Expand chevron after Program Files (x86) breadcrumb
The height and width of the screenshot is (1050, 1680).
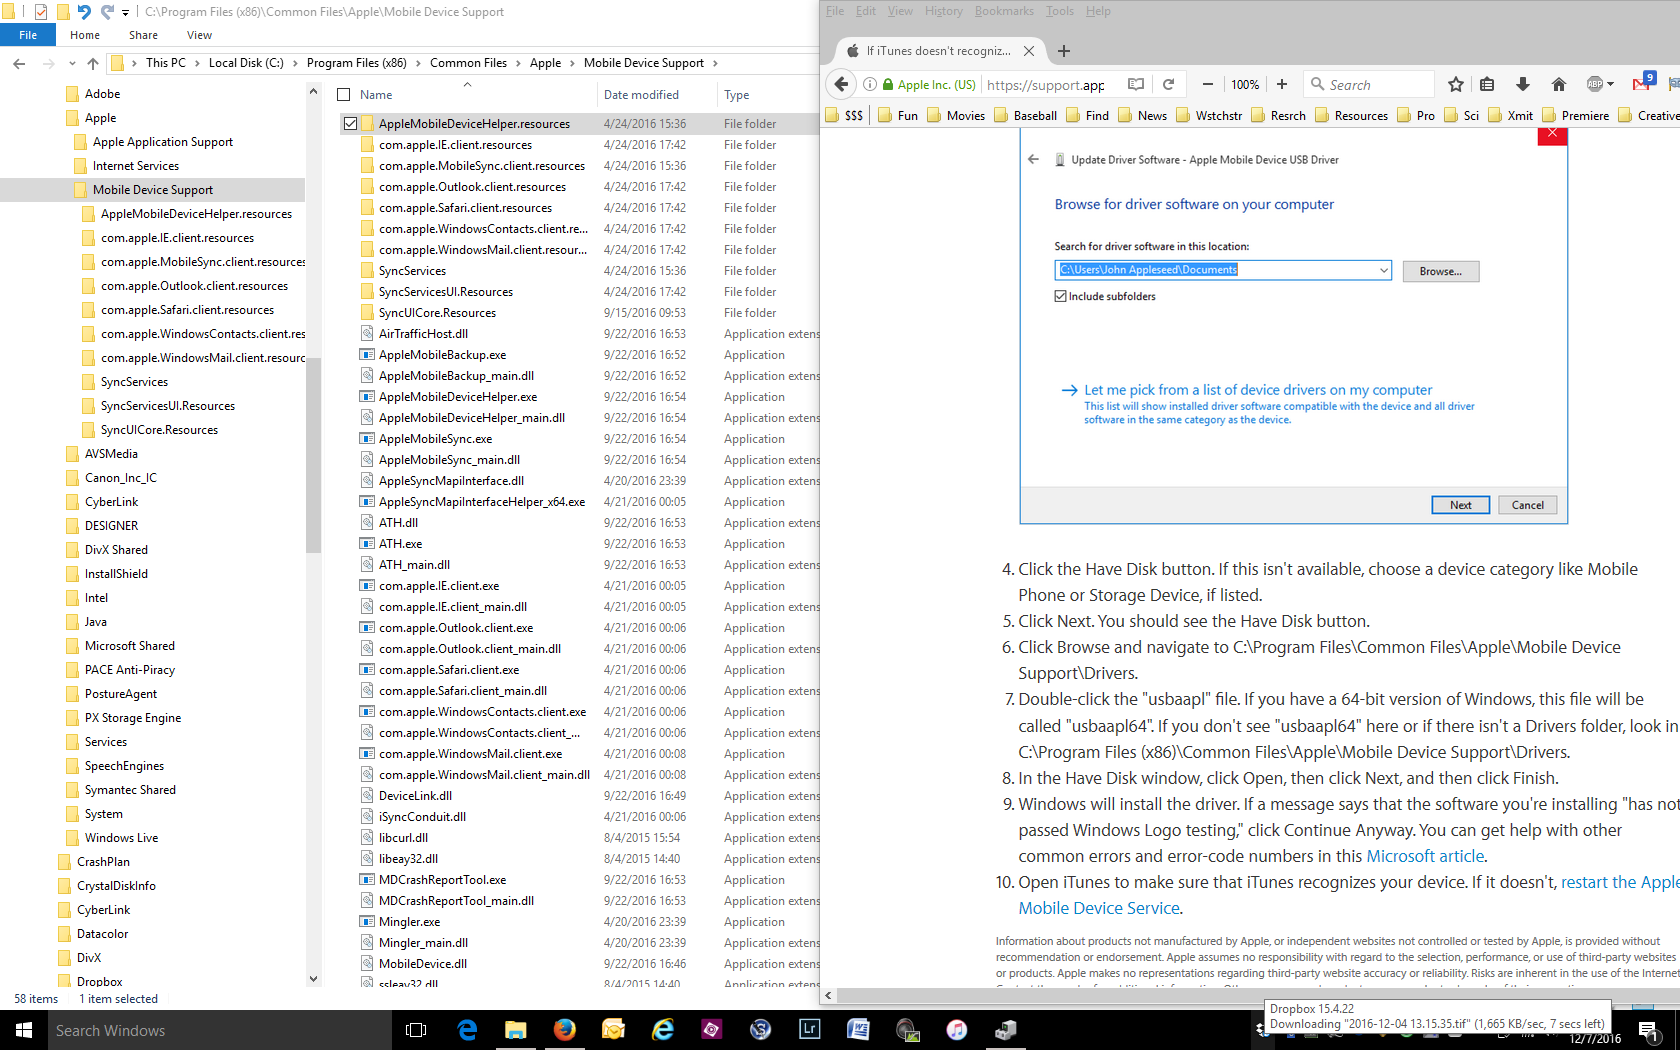click(418, 63)
